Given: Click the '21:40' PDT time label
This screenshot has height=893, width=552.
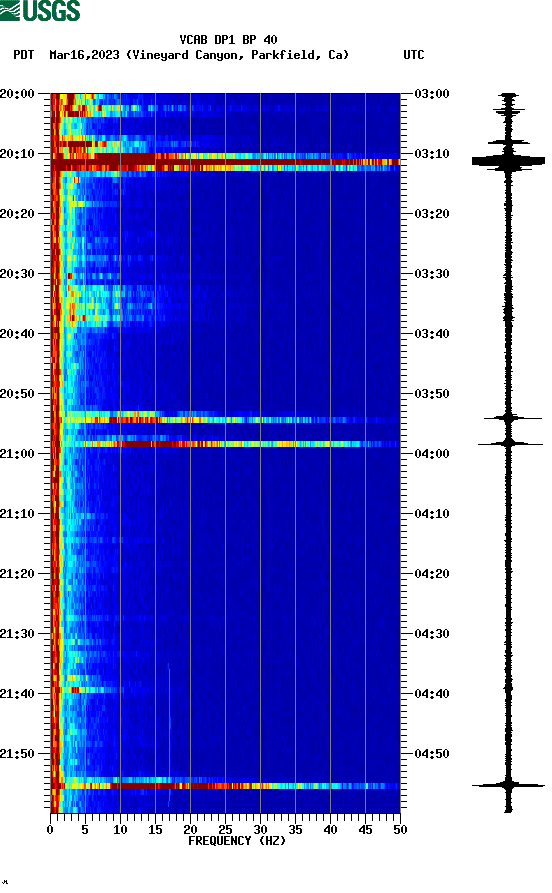Looking at the screenshot, I should [17, 694].
